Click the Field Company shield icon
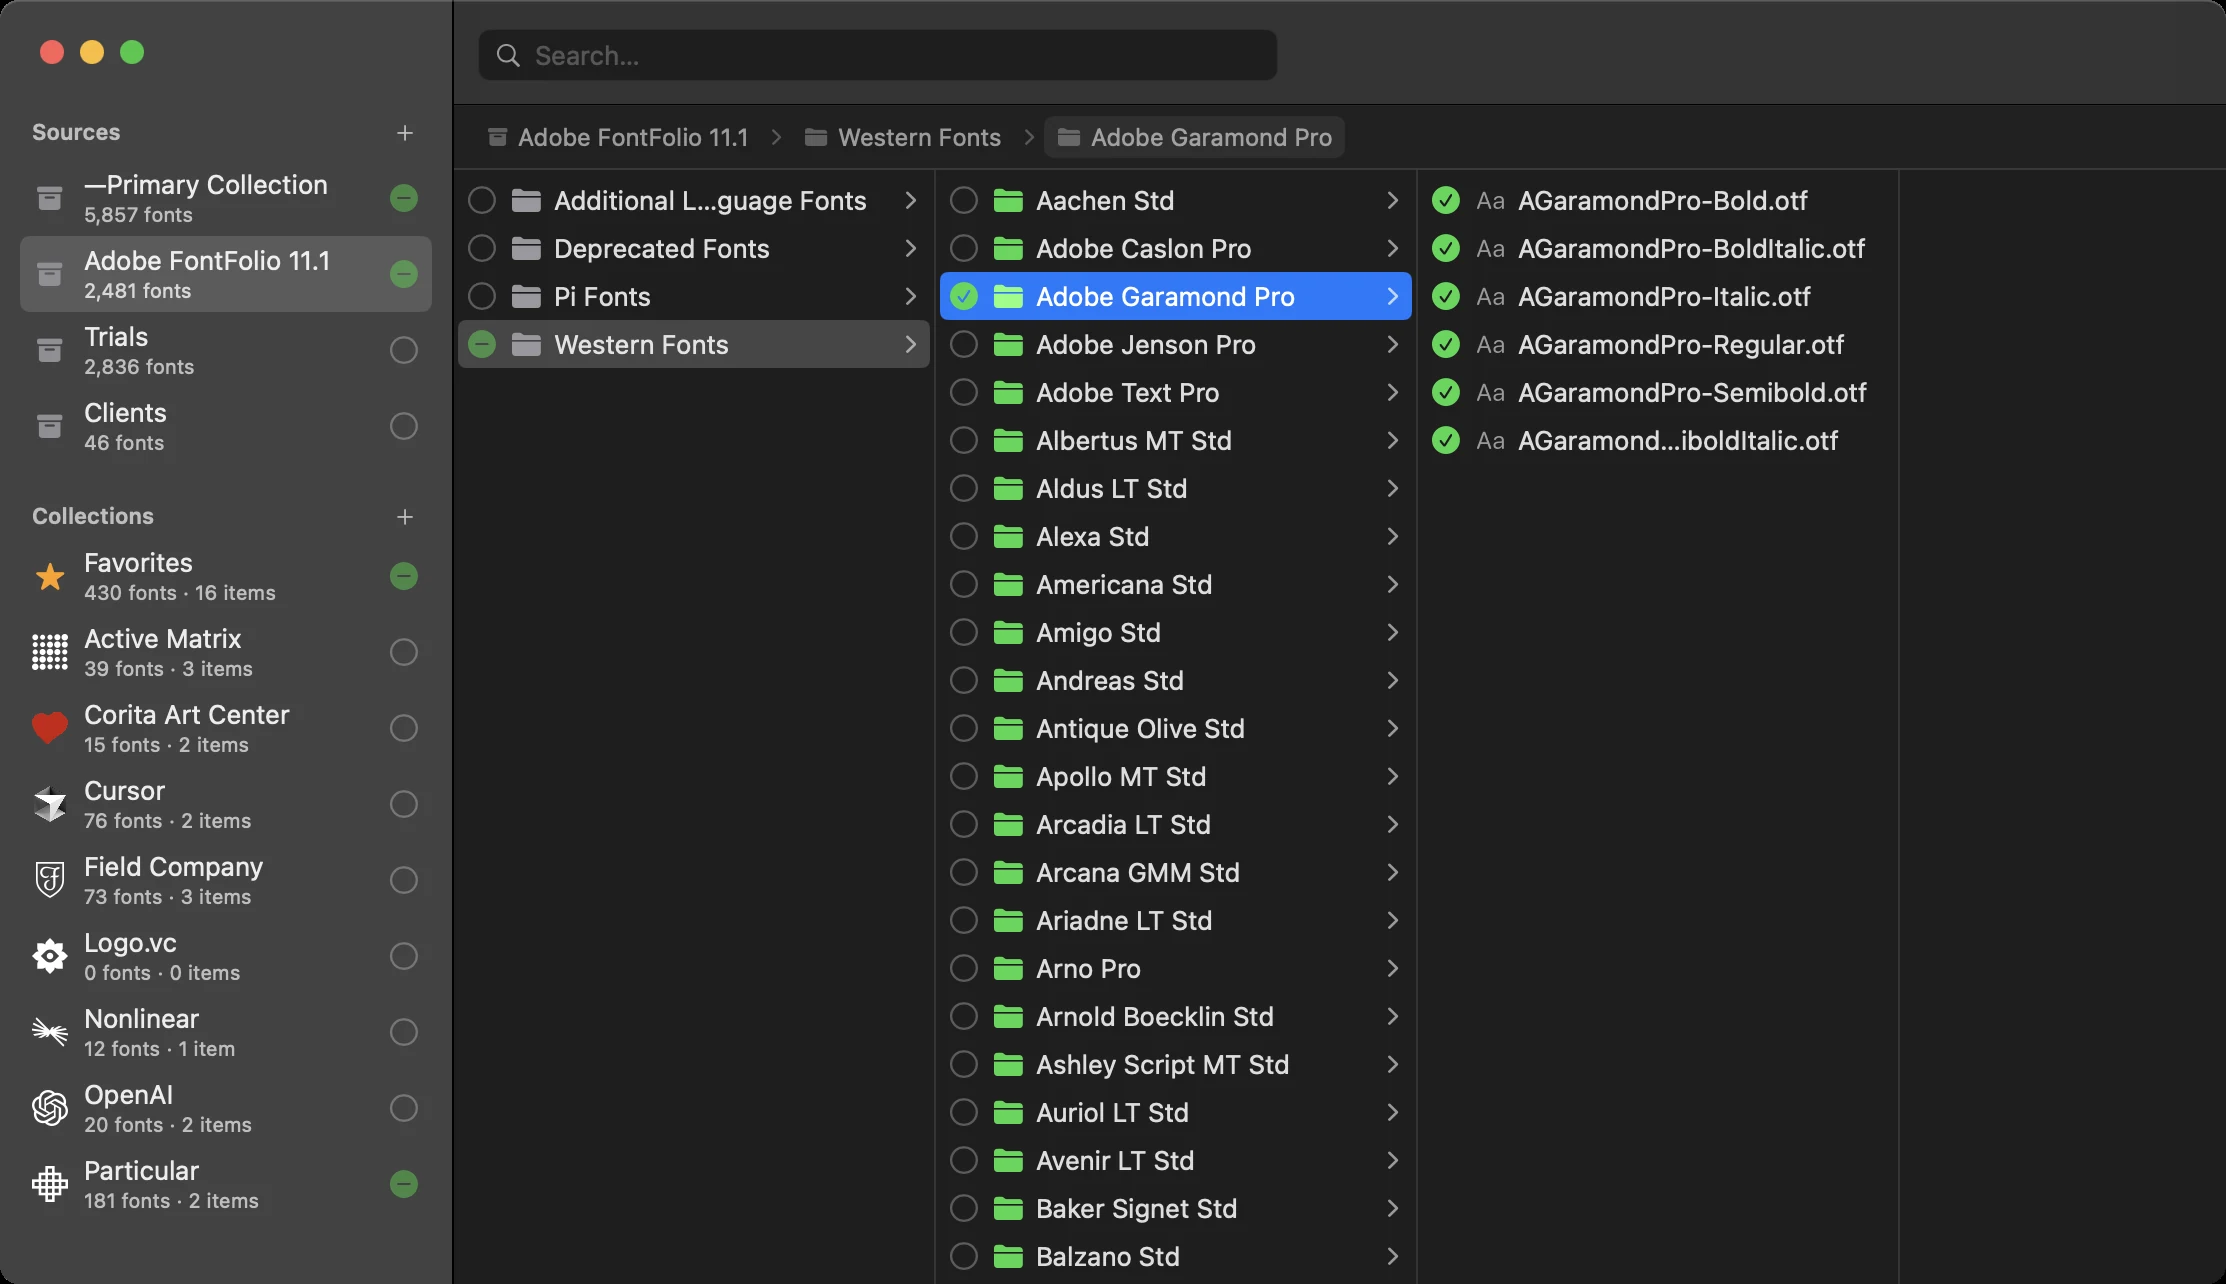The height and width of the screenshot is (1284, 2226). point(50,881)
